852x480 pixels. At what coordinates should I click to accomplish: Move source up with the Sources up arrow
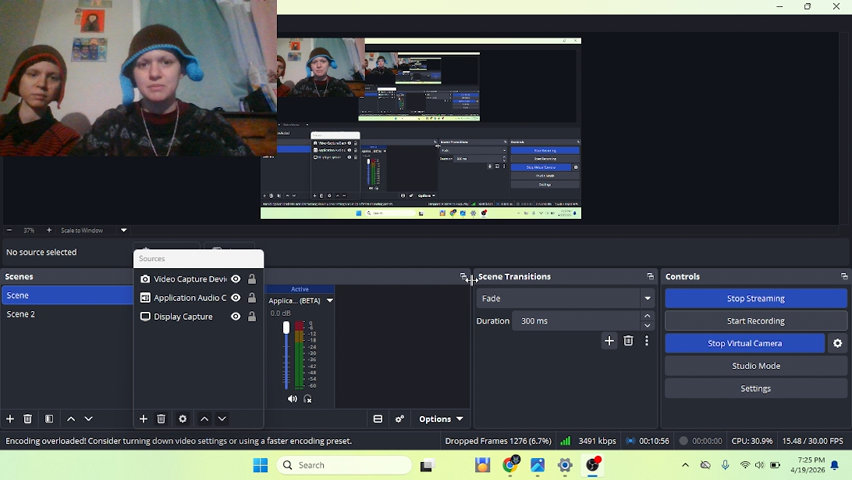[204, 419]
